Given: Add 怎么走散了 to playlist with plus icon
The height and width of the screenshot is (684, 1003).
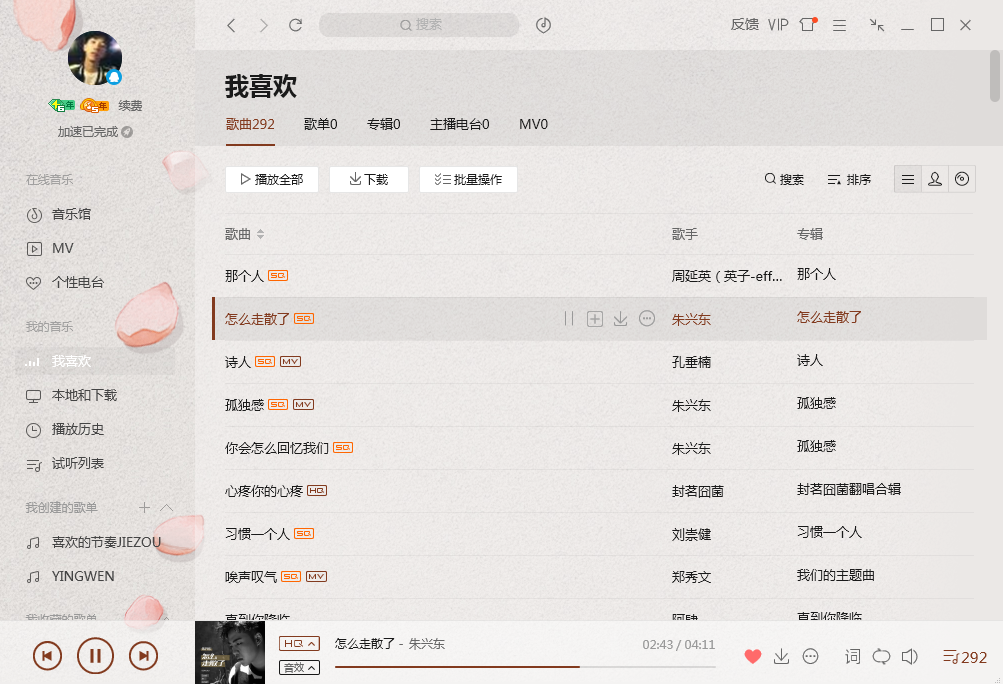Looking at the screenshot, I should pyautogui.click(x=595, y=319).
